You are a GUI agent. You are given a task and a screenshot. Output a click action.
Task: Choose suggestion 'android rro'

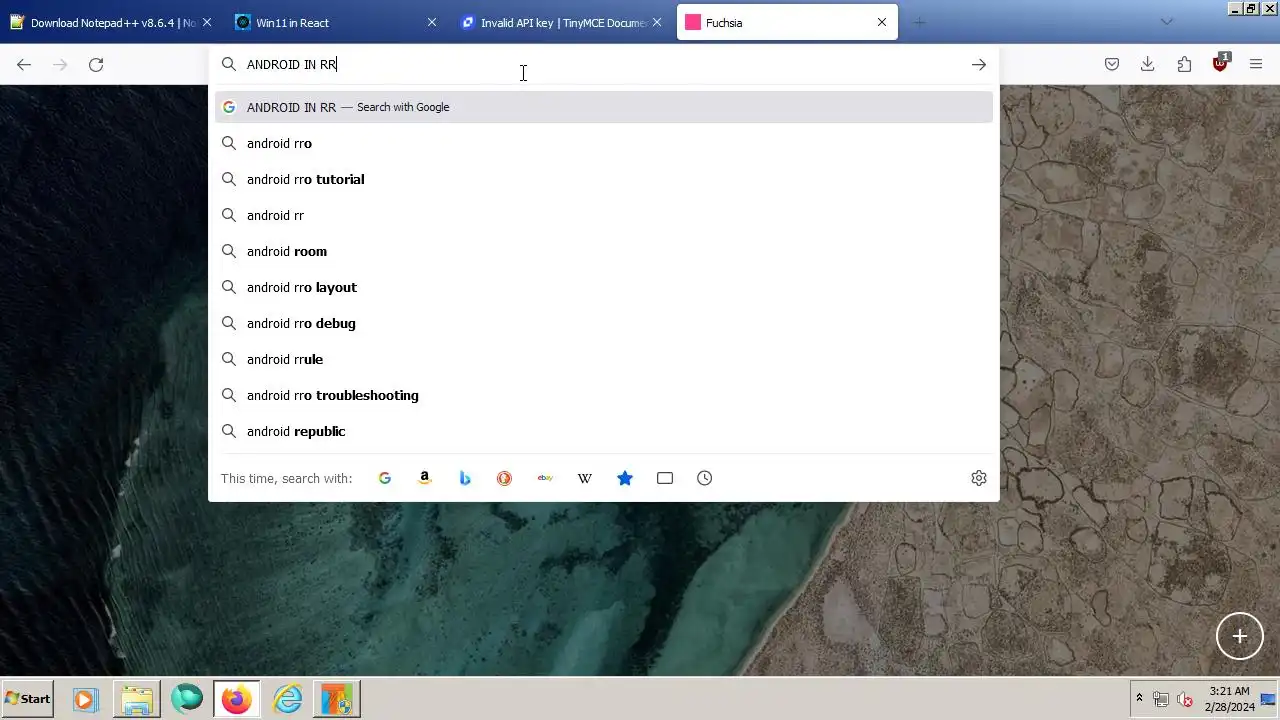click(x=604, y=143)
